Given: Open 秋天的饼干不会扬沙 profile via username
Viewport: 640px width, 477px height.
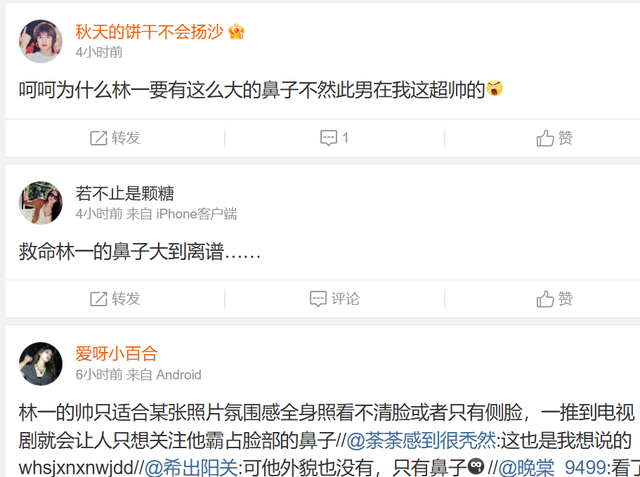Looking at the screenshot, I should coord(149,32).
